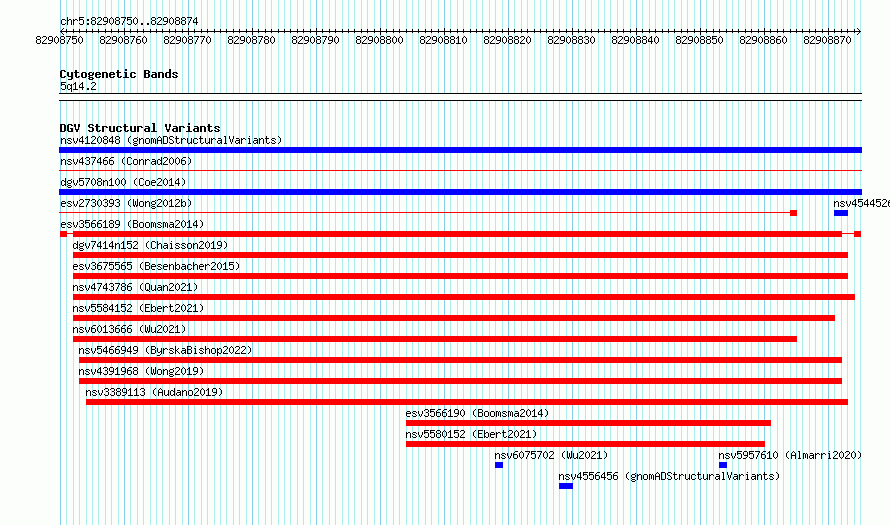Click the red bar of variant nsv4391968
Viewport: 890px width, 525px height.
460,381
